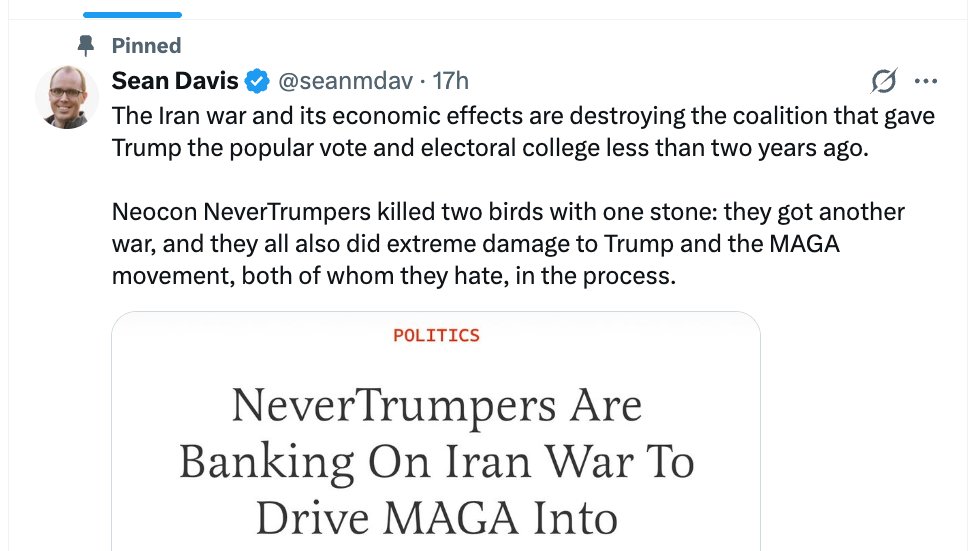Viewport: 980px width, 551px height.
Task: Open the post's first paragraph about Iran war
Action: (523, 132)
